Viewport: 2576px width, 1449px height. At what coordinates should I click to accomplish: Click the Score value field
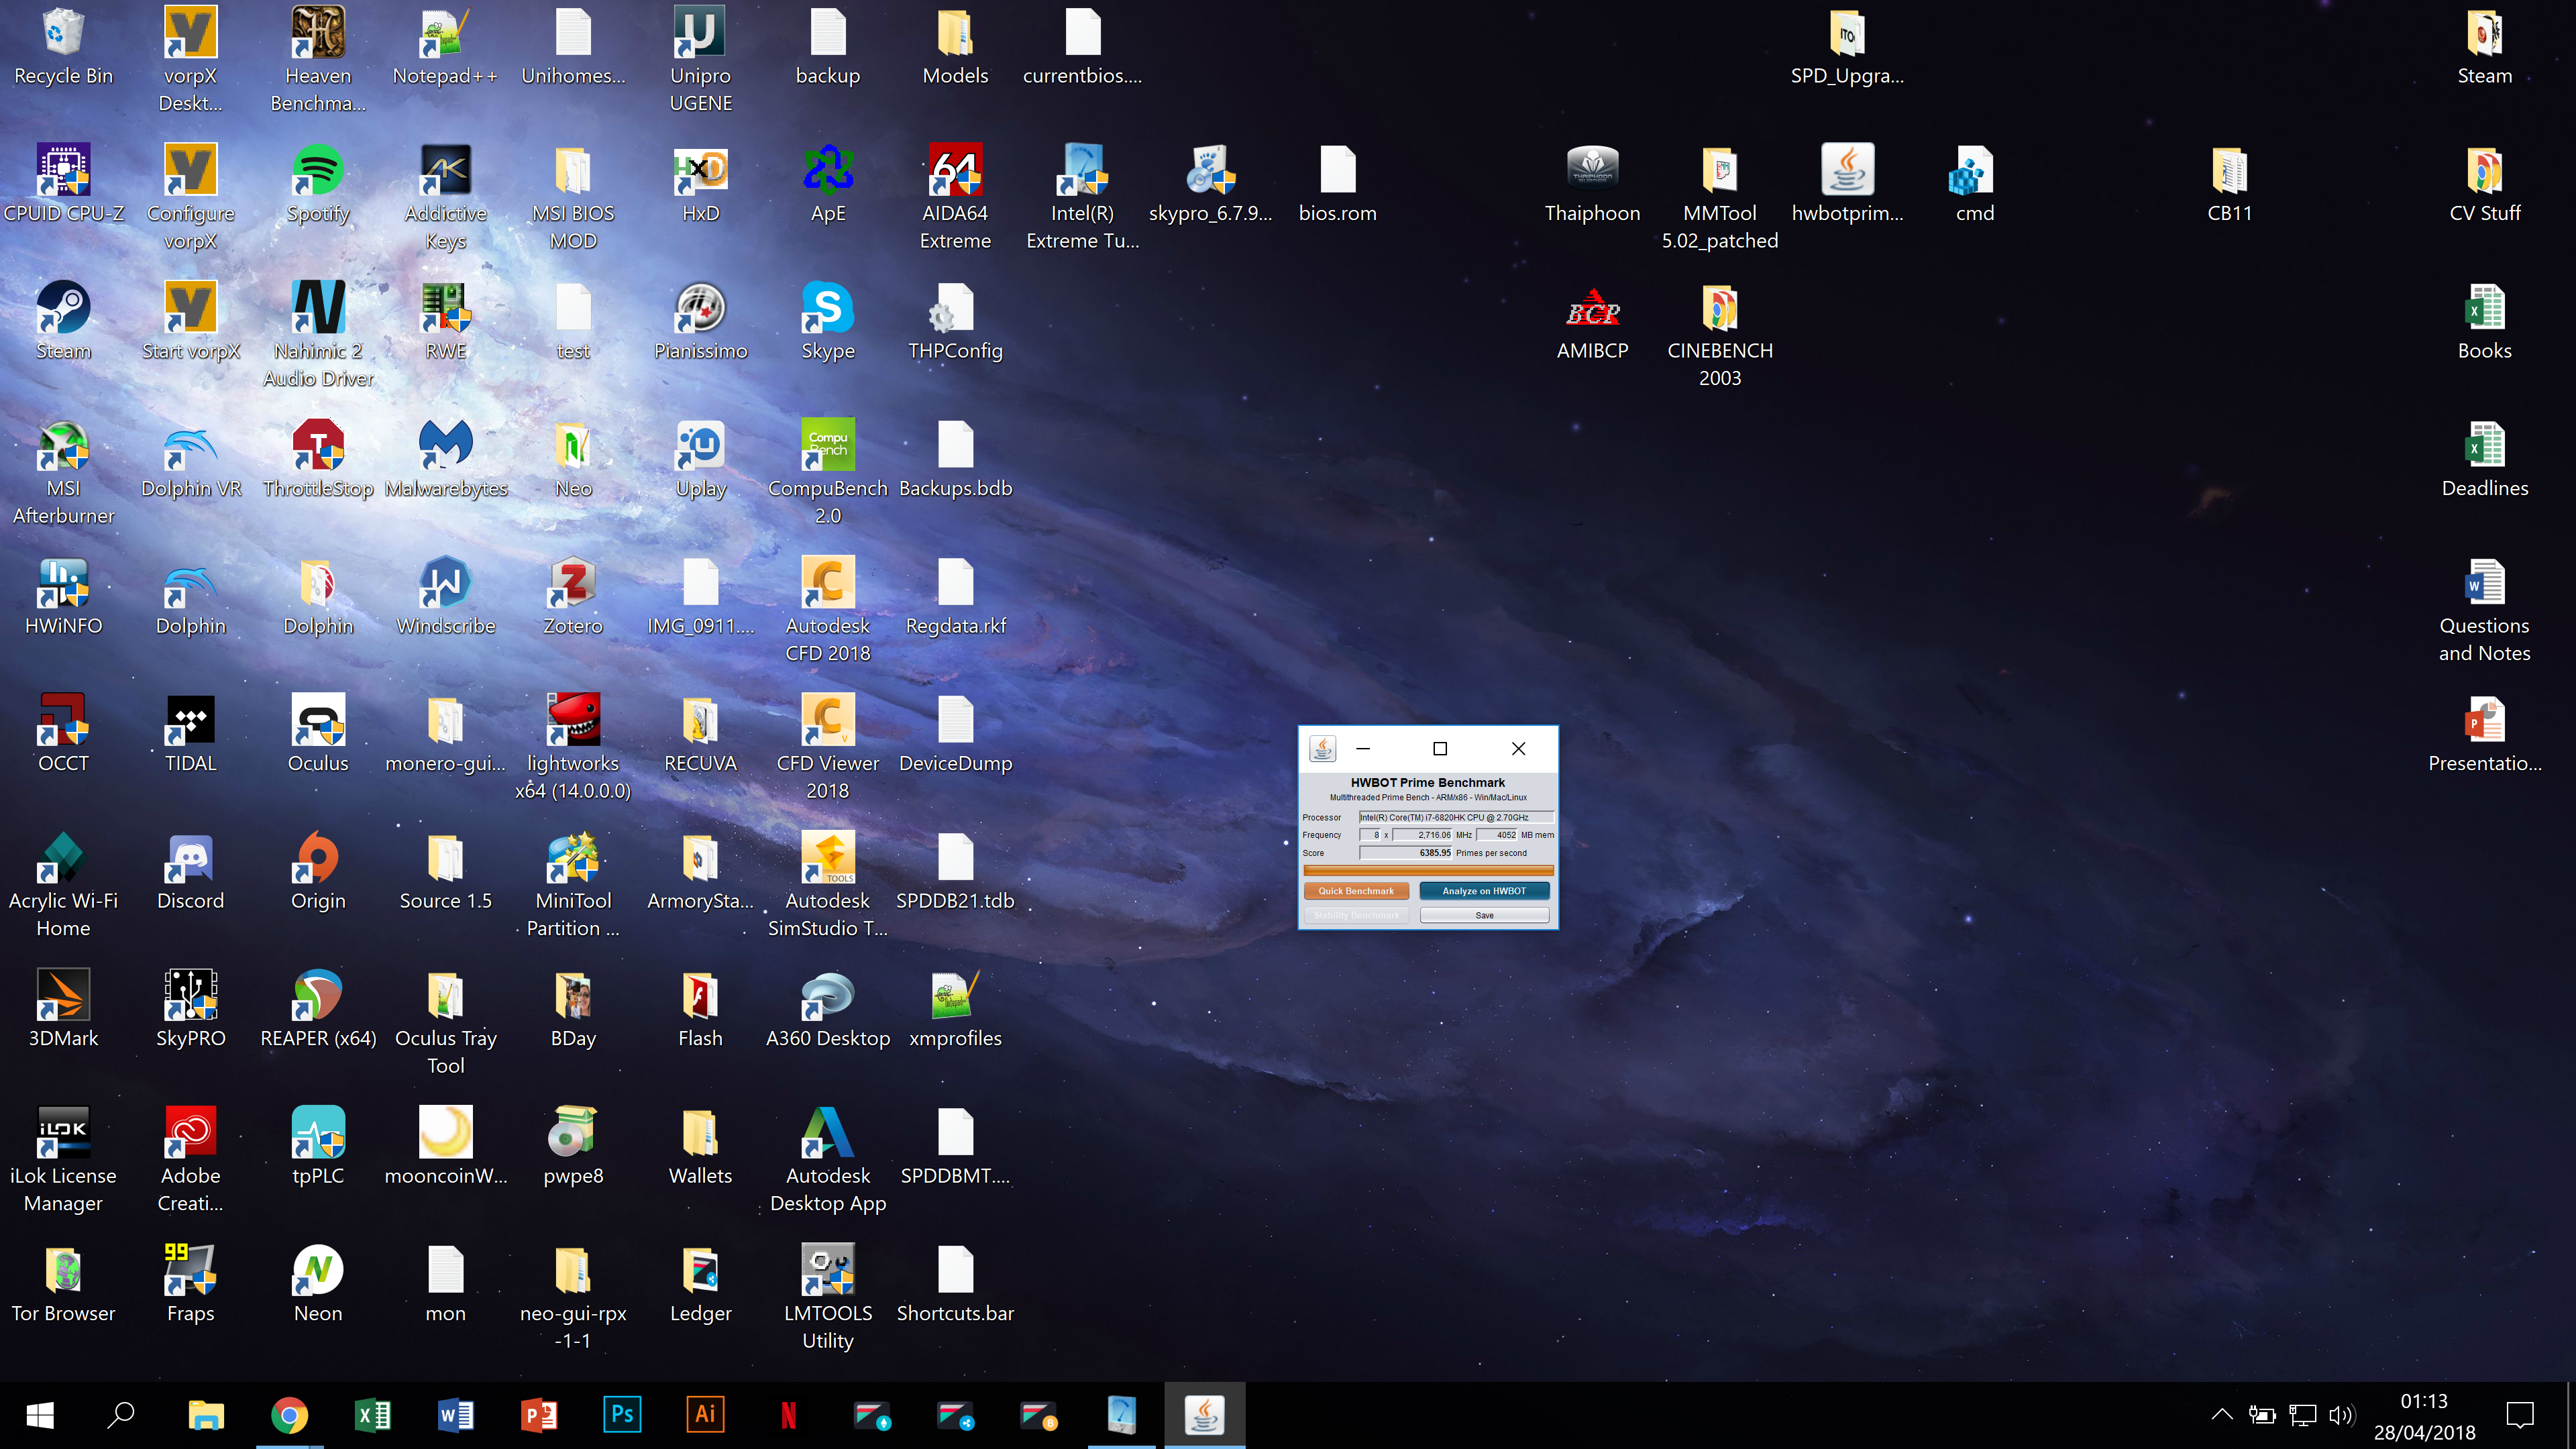[1405, 853]
